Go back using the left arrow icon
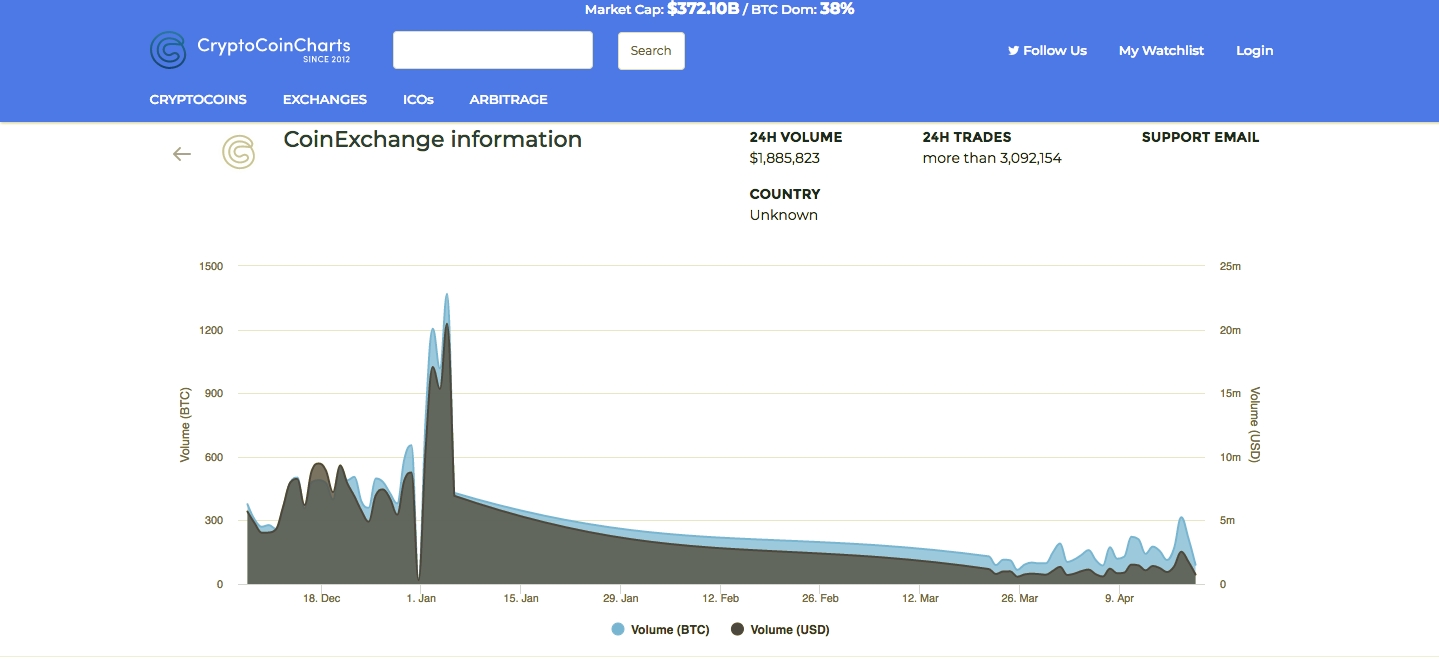 [182, 154]
